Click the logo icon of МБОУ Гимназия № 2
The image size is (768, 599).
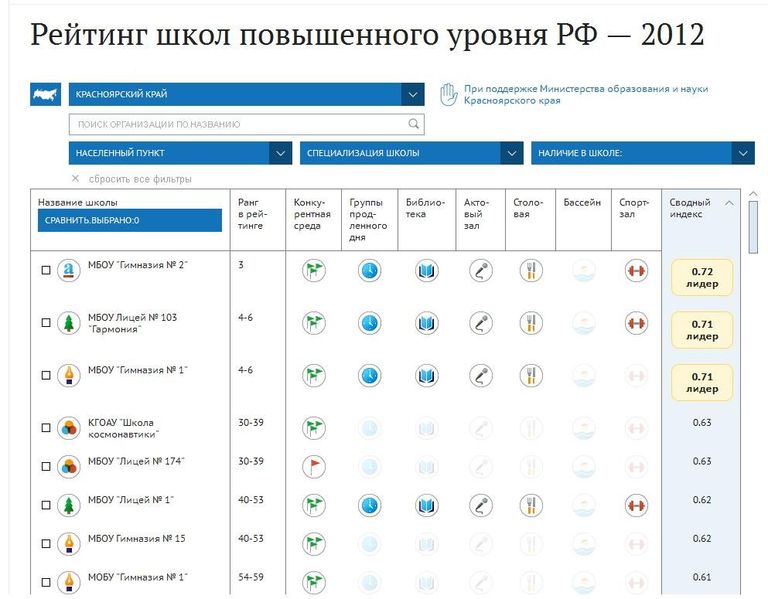(69, 270)
